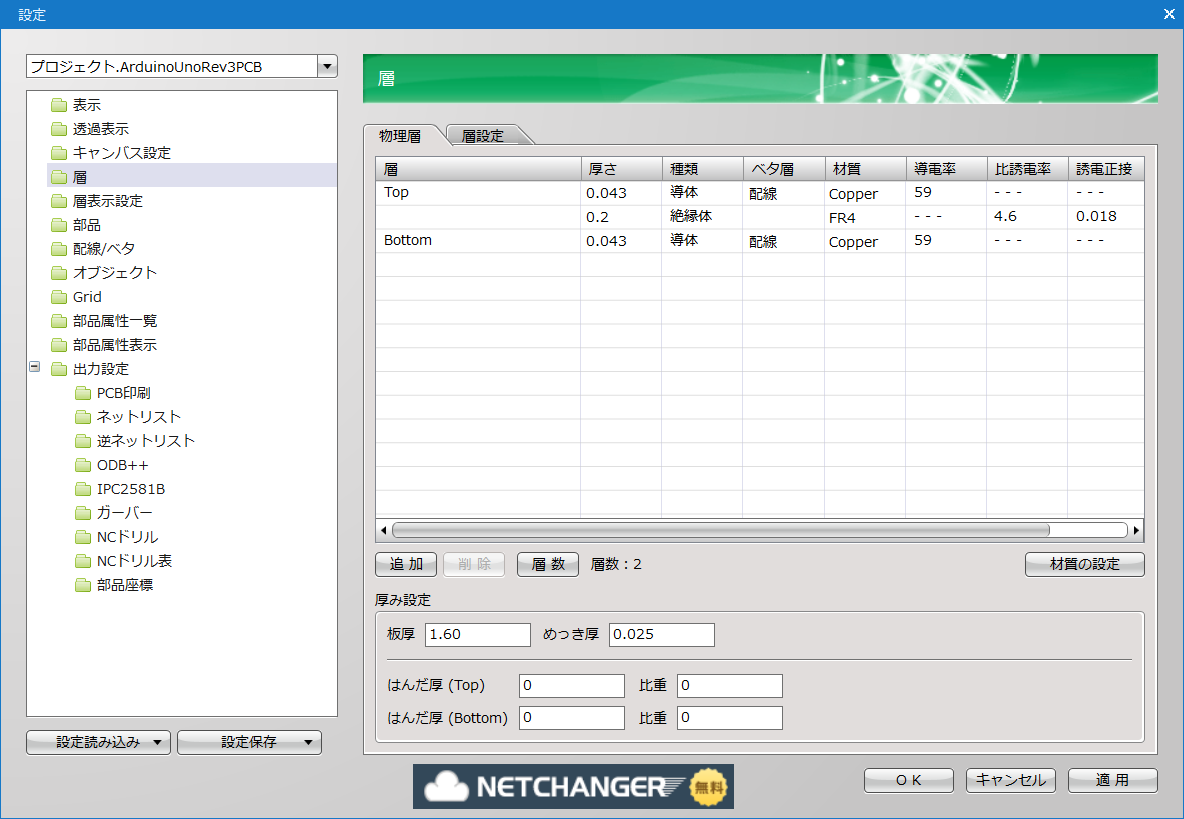
Task: Click the folder icon beside ガーバー
Action: click(83, 513)
